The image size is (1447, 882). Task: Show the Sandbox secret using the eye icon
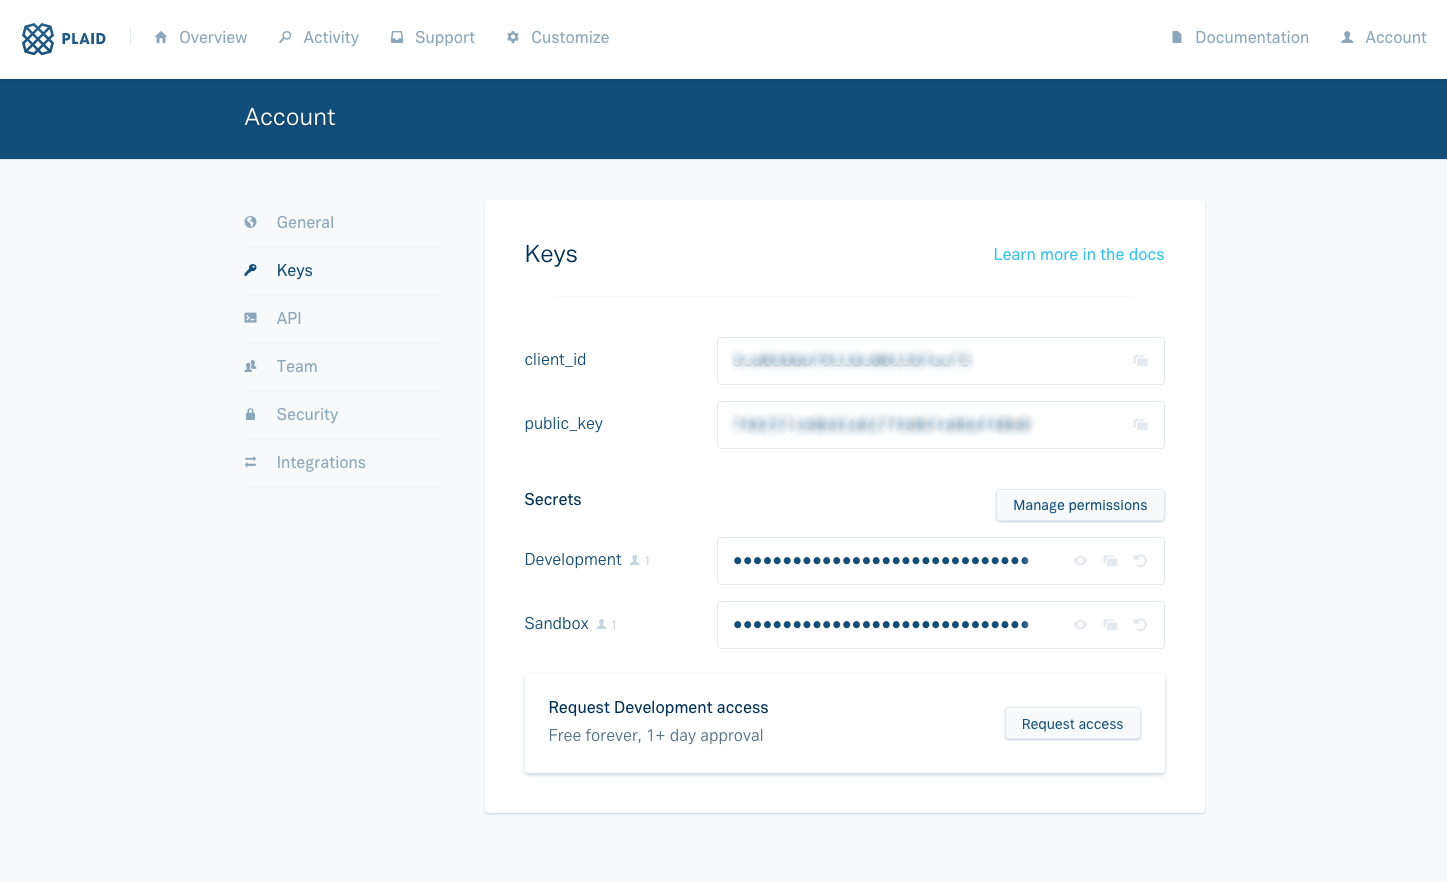[x=1080, y=624]
